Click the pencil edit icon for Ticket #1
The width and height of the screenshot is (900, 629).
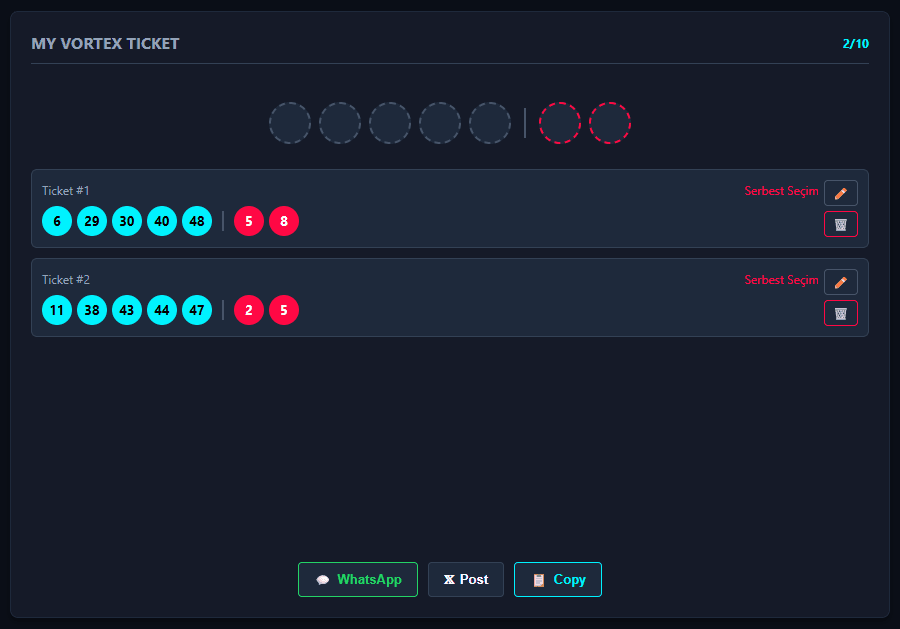pyautogui.click(x=840, y=193)
